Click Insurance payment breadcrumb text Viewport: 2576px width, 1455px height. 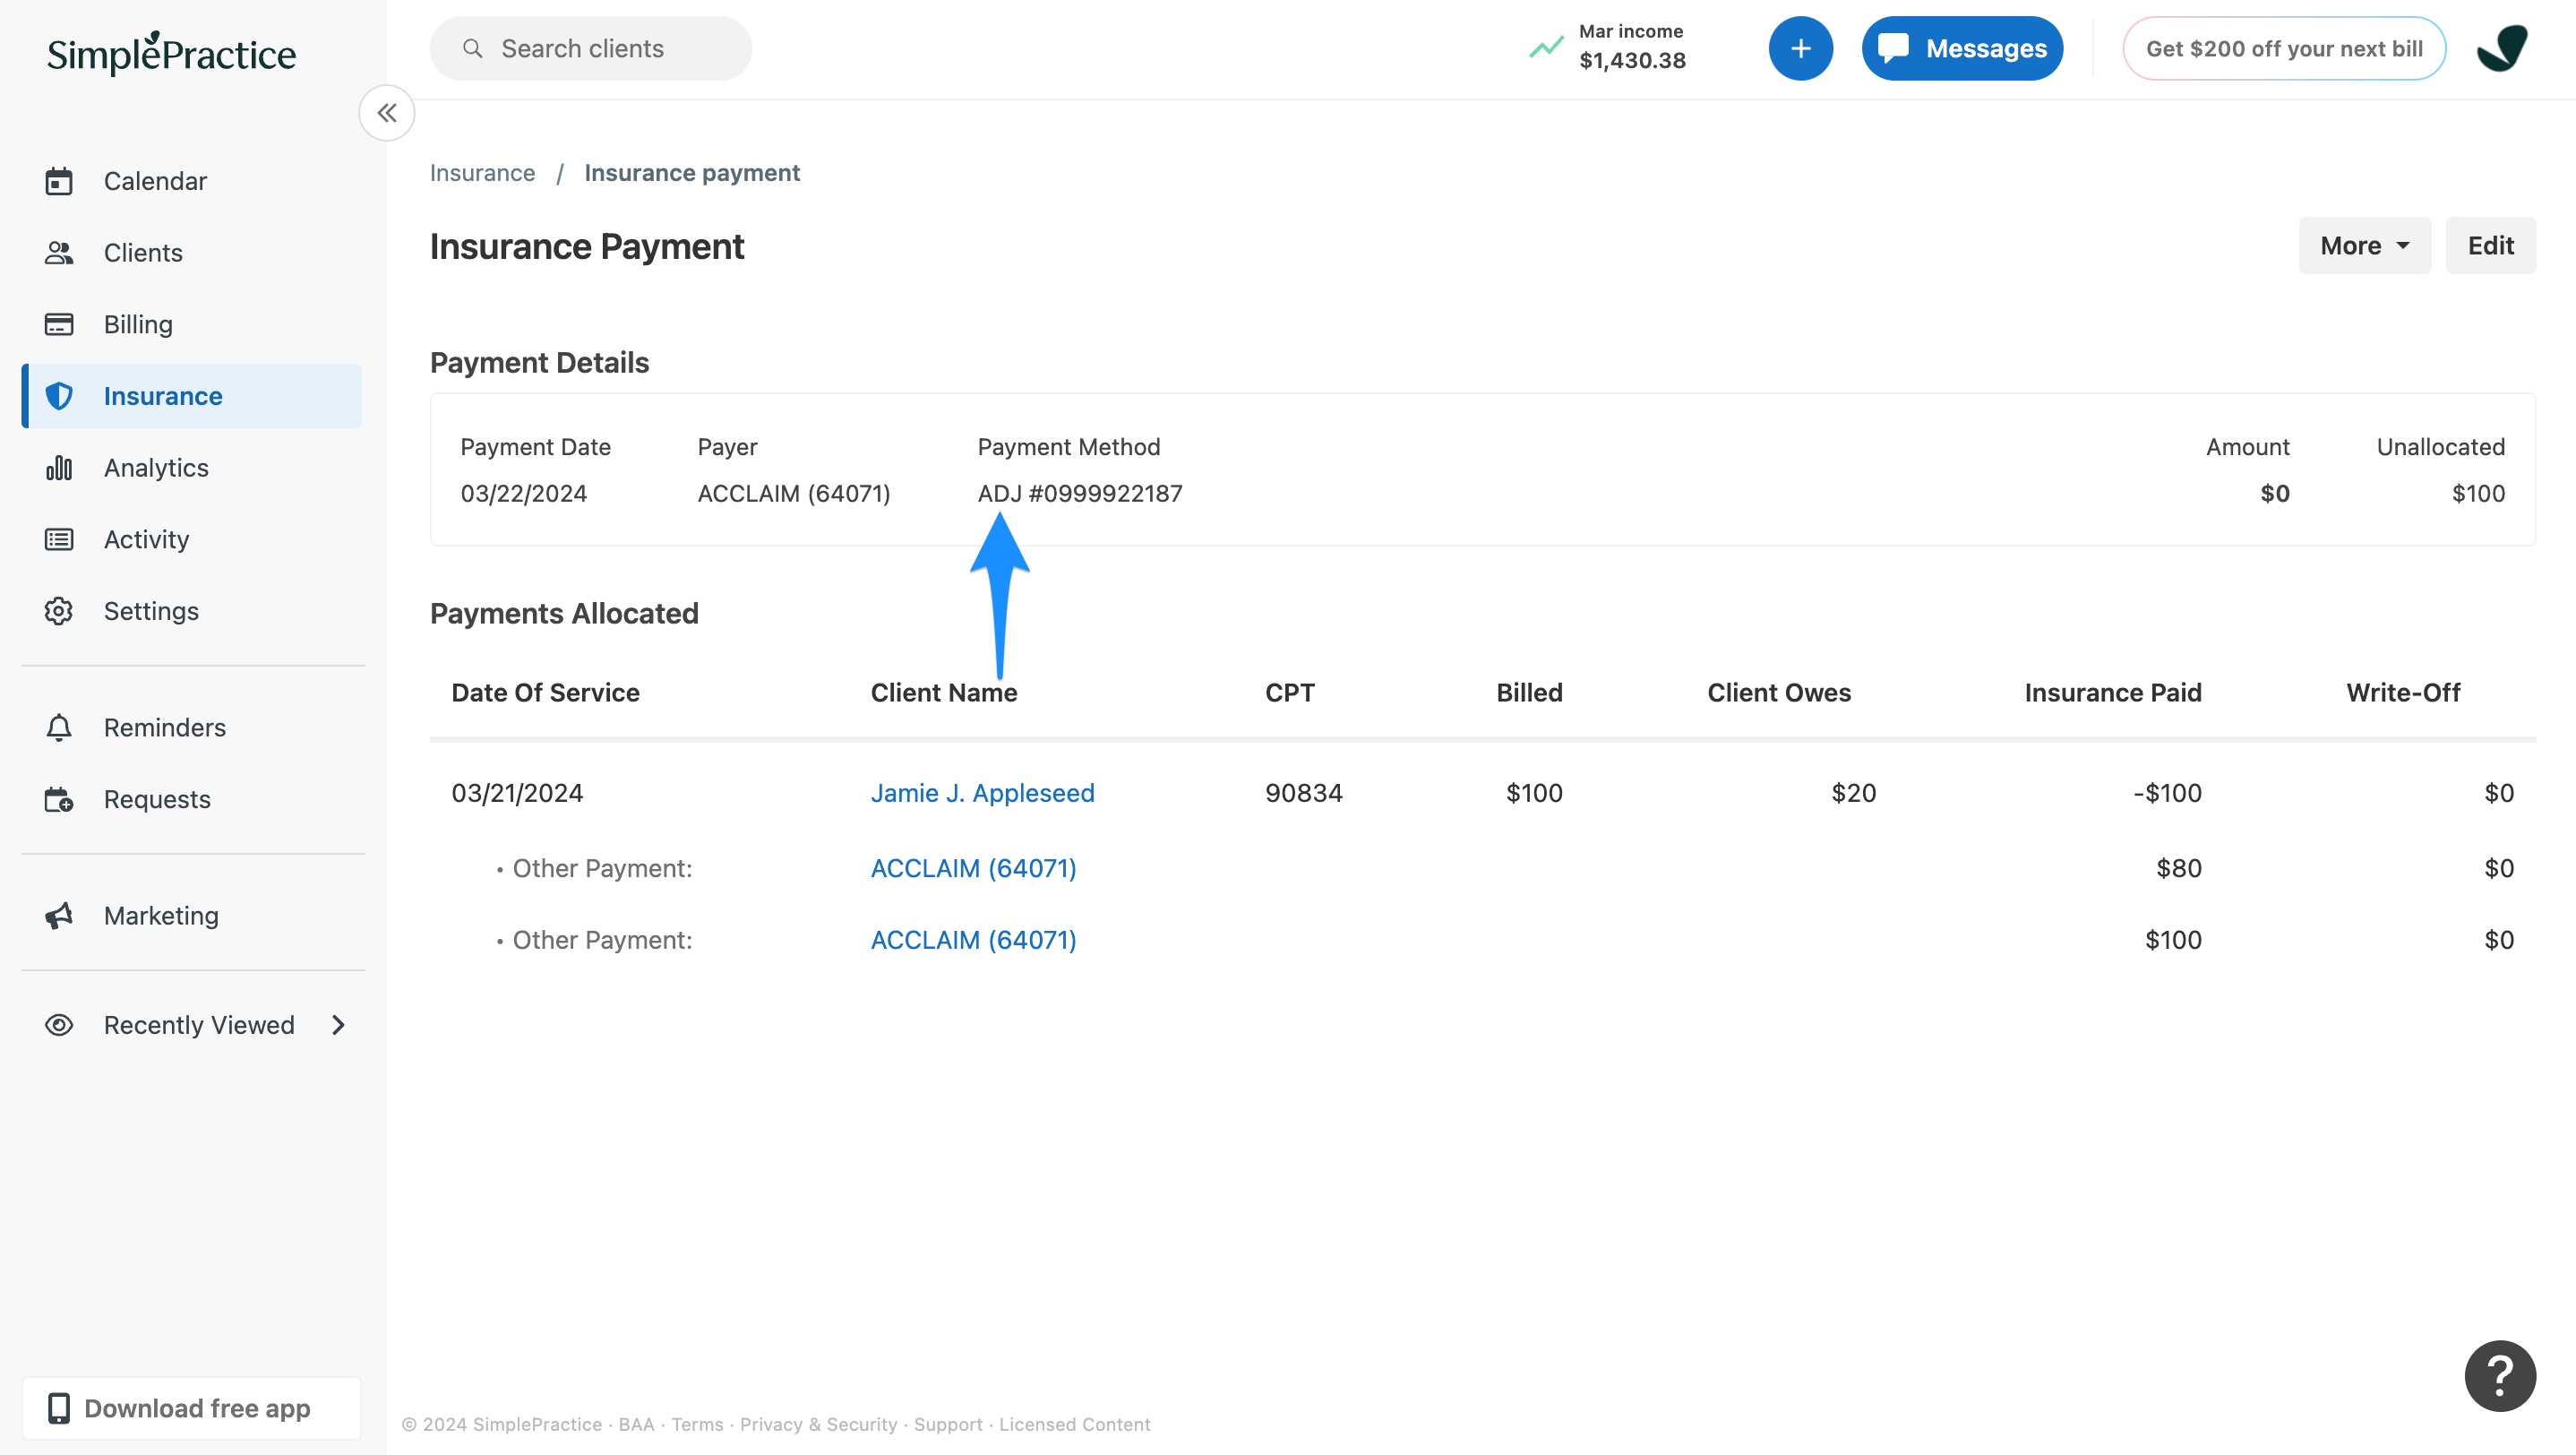click(692, 173)
